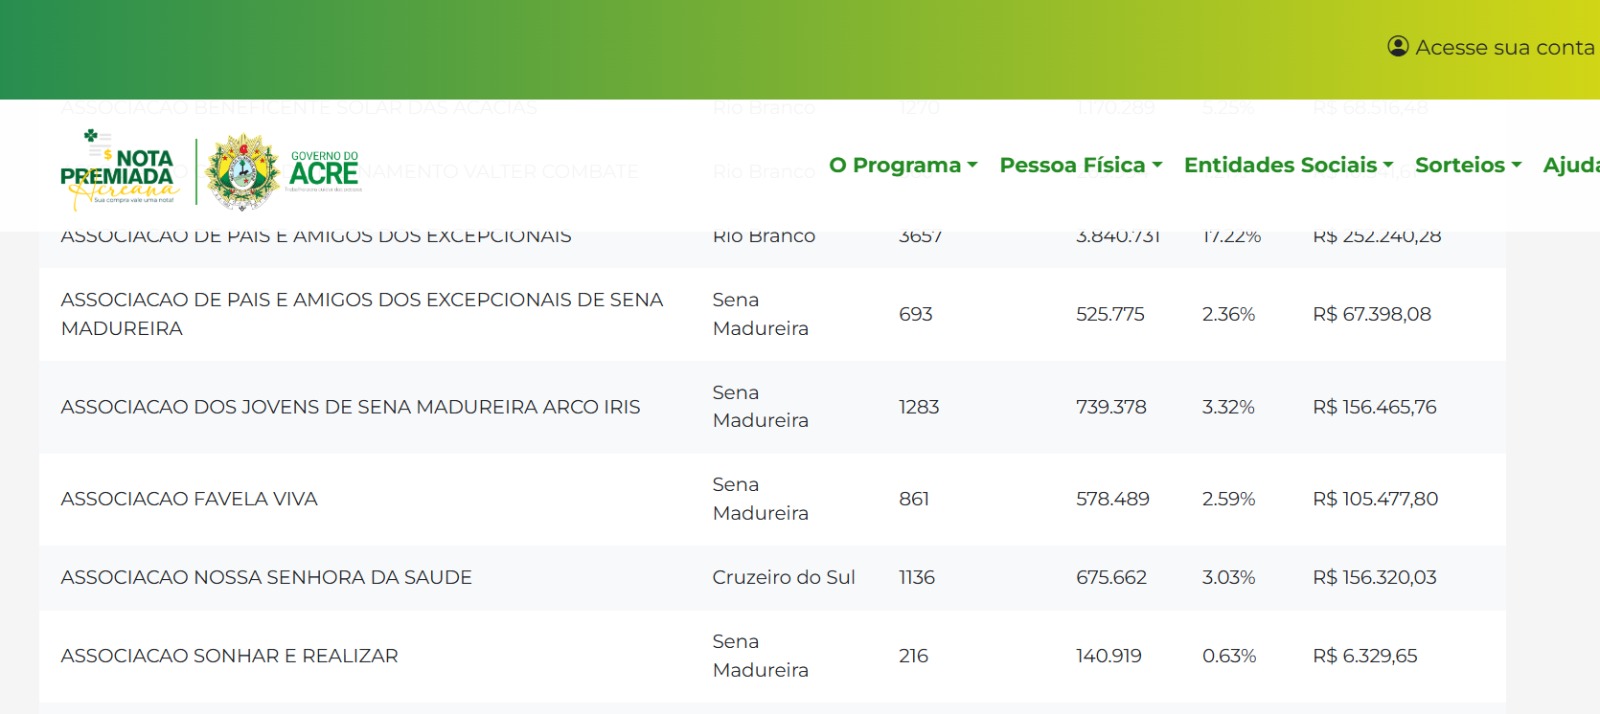1600x714 pixels.
Task: Click the ASSOCIACAO FAVELA VIVA entity name
Action: click(x=189, y=499)
